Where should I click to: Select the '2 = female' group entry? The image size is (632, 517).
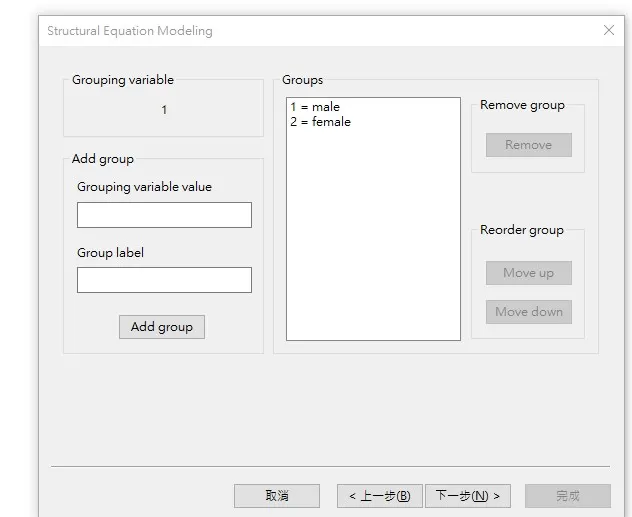pyautogui.click(x=320, y=122)
